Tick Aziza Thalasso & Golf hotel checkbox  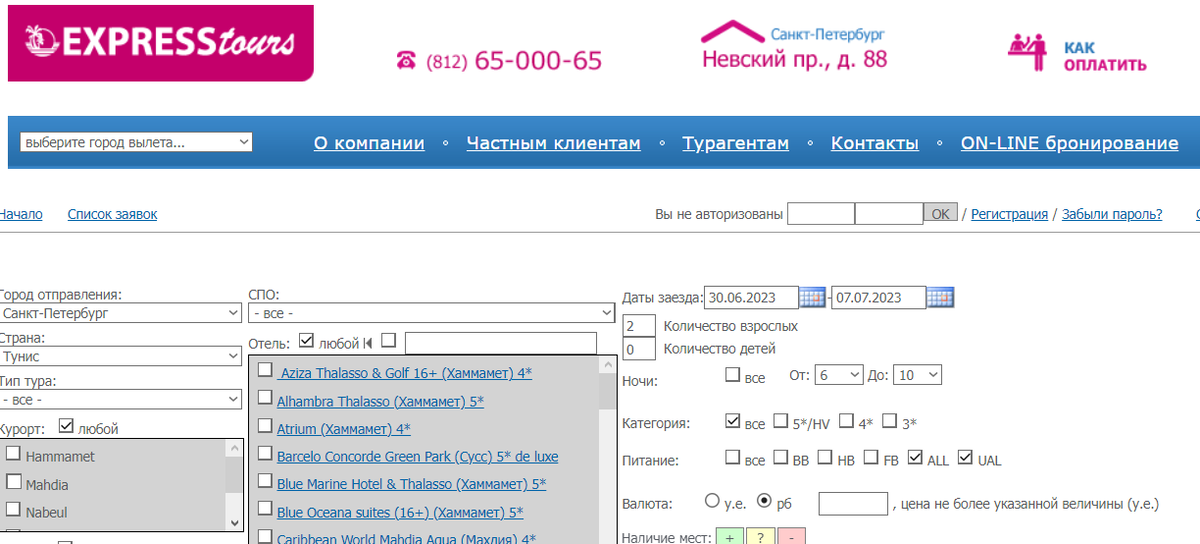(265, 370)
